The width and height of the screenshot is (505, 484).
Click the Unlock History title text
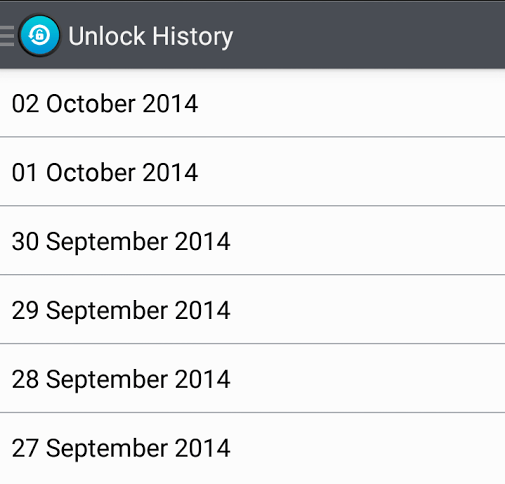pos(151,36)
